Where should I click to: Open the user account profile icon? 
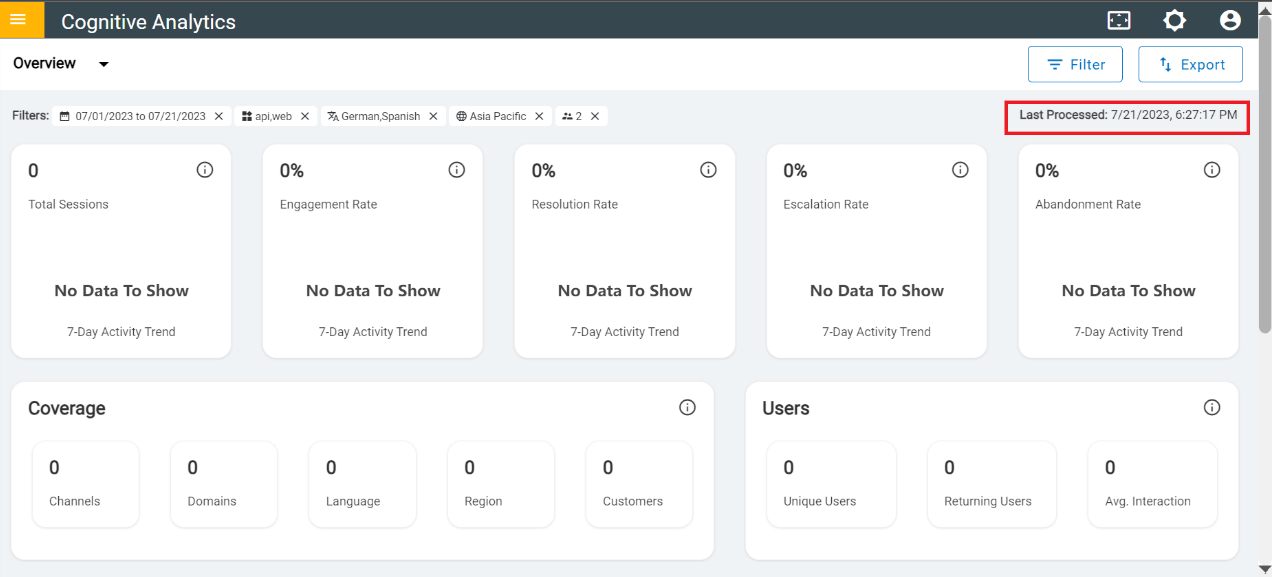click(1230, 20)
